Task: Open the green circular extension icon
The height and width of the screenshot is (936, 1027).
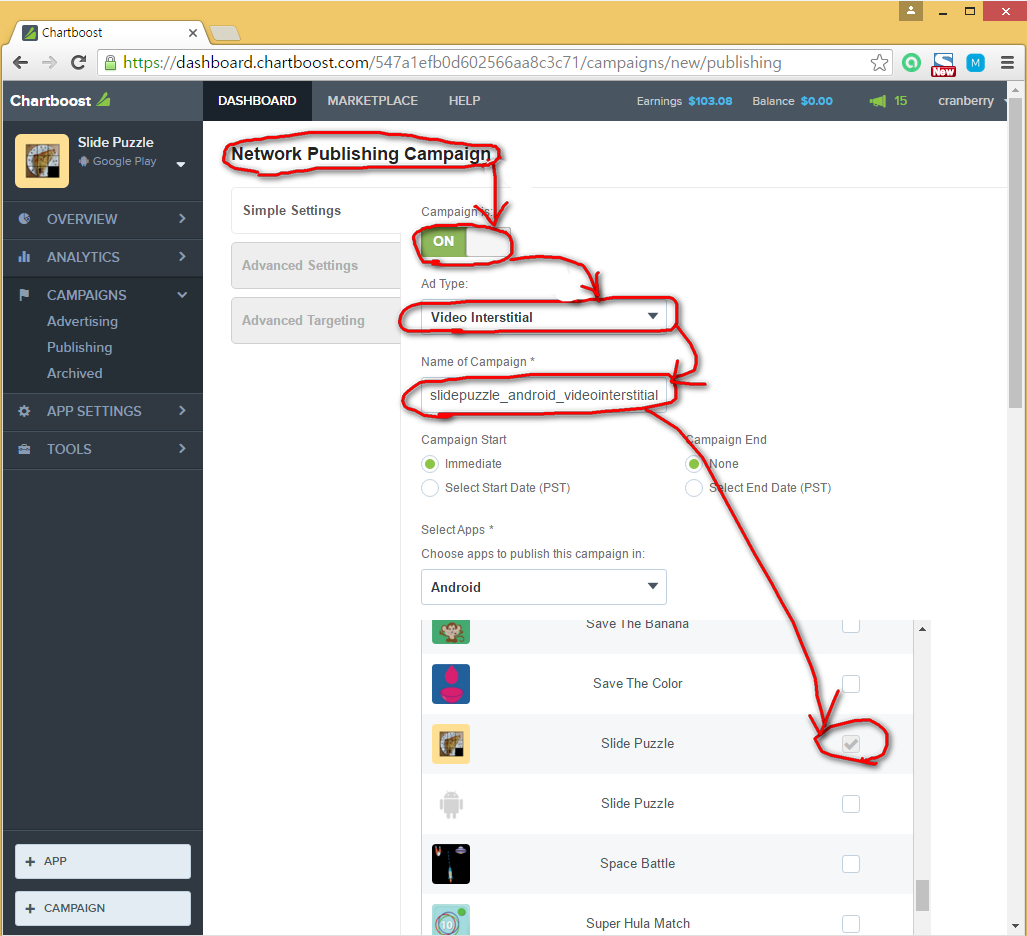Action: (911, 63)
